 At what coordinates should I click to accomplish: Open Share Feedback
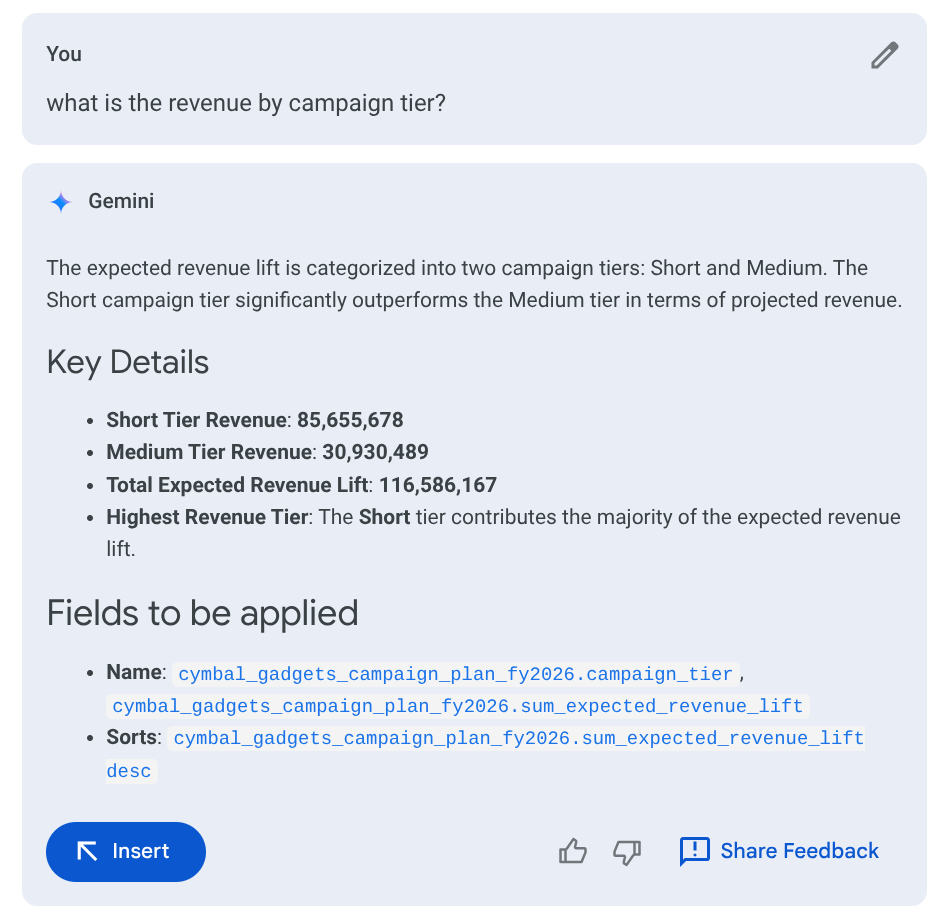(799, 851)
